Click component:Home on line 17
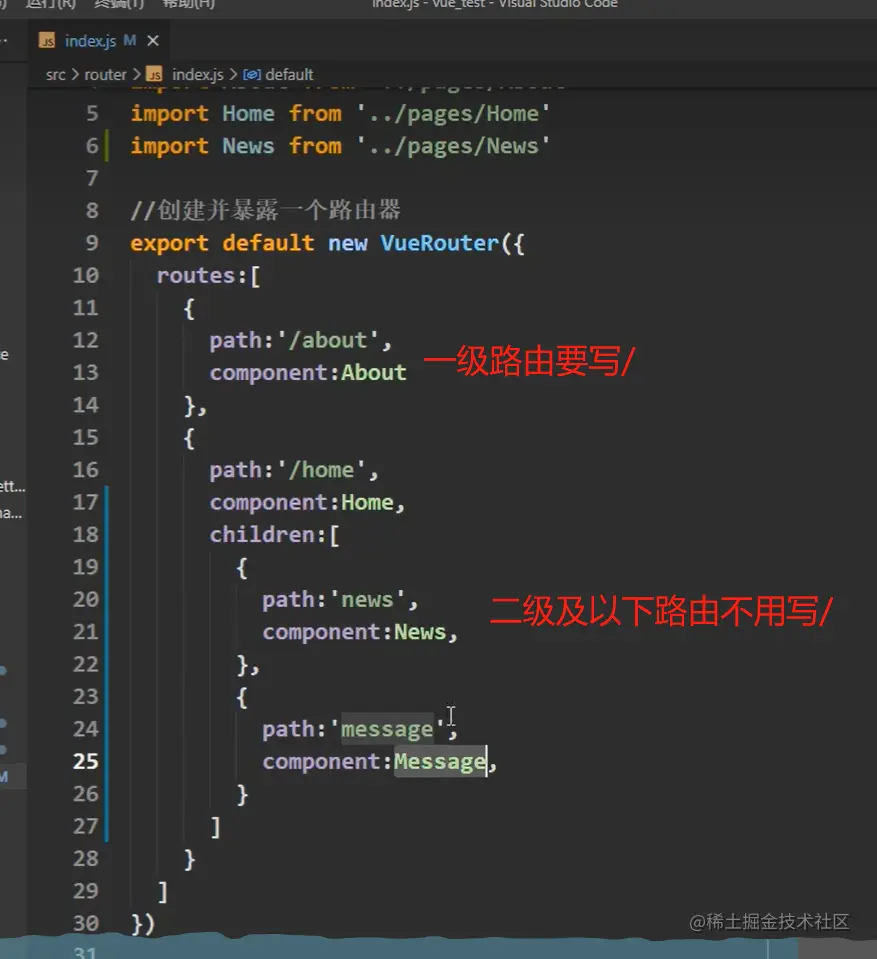This screenshot has width=877, height=959. point(302,503)
